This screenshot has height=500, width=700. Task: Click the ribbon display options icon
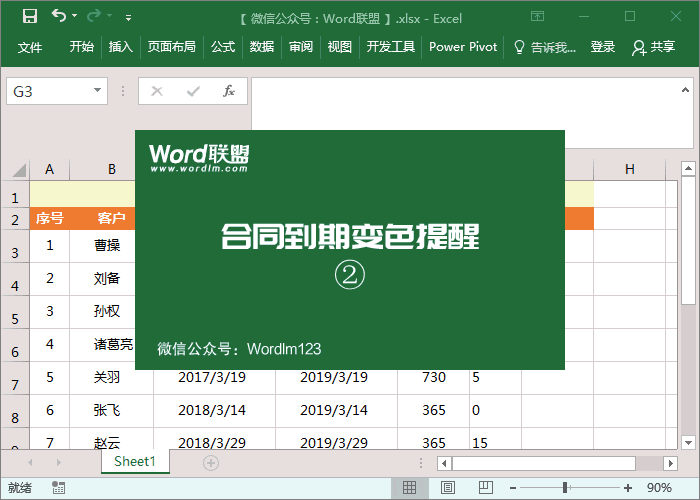tap(538, 16)
